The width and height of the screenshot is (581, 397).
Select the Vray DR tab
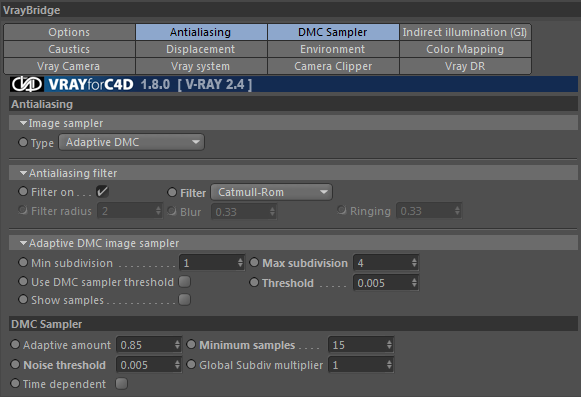[465, 66]
